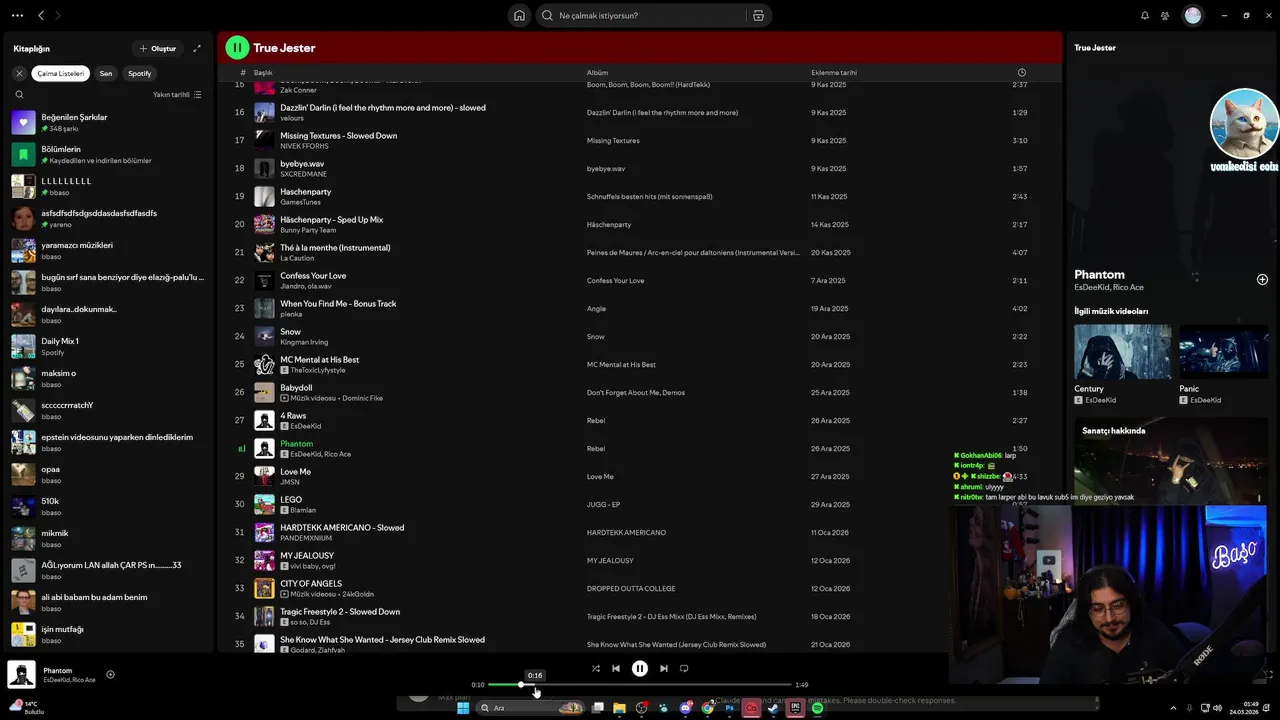Screen dimensions: 1280x720
Task: Open the Windows Start menu
Action: coord(463,708)
